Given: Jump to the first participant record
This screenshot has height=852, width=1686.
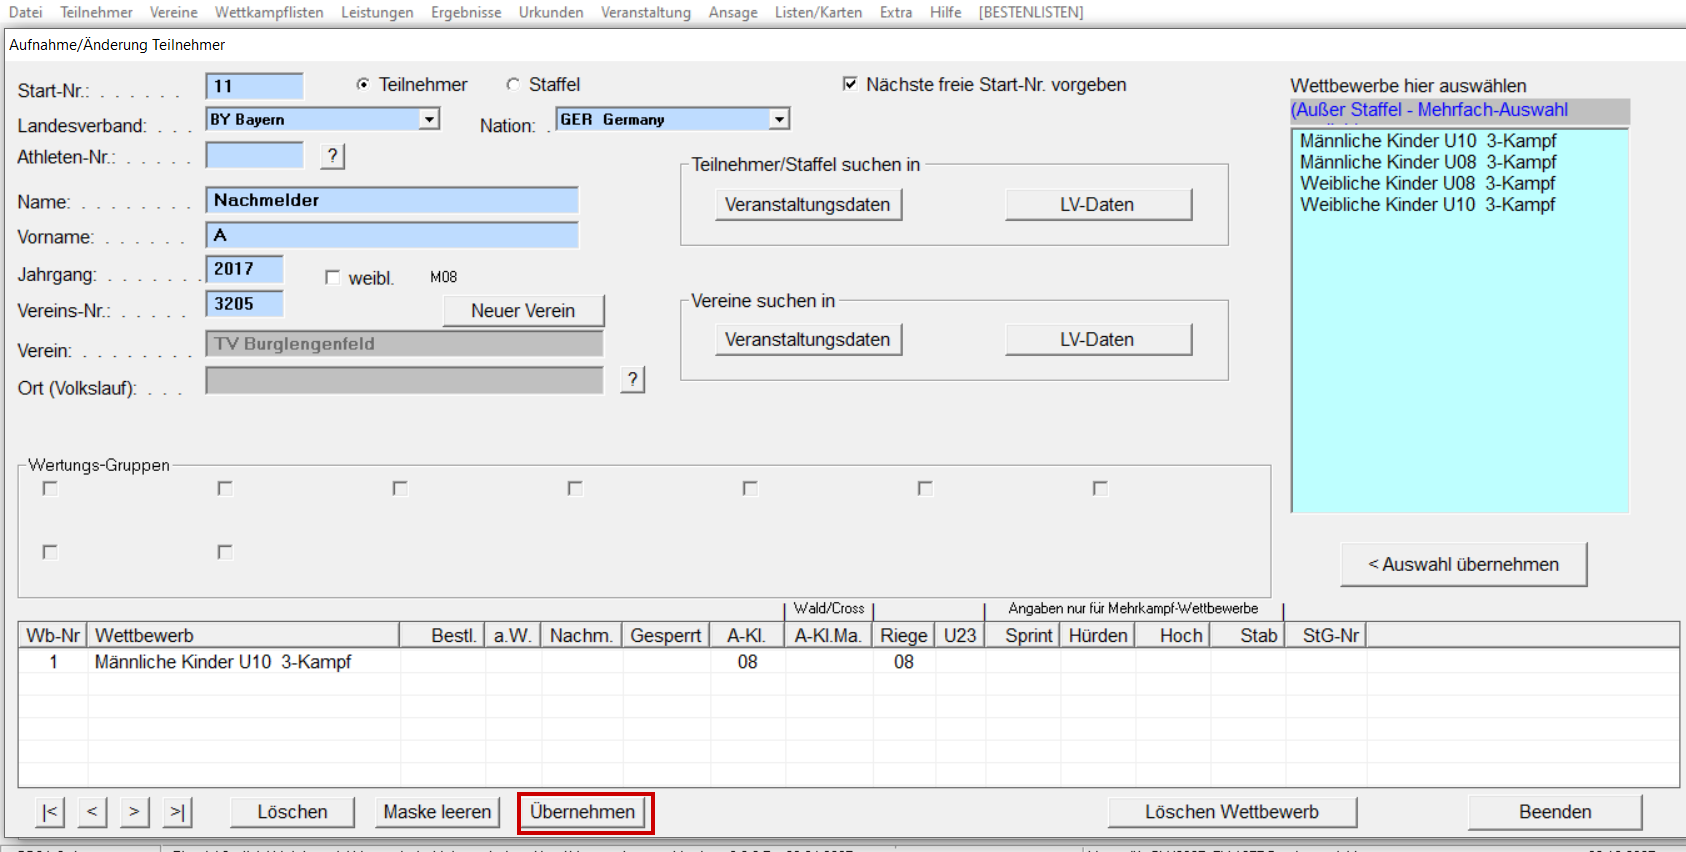Looking at the screenshot, I should coord(50,812).
